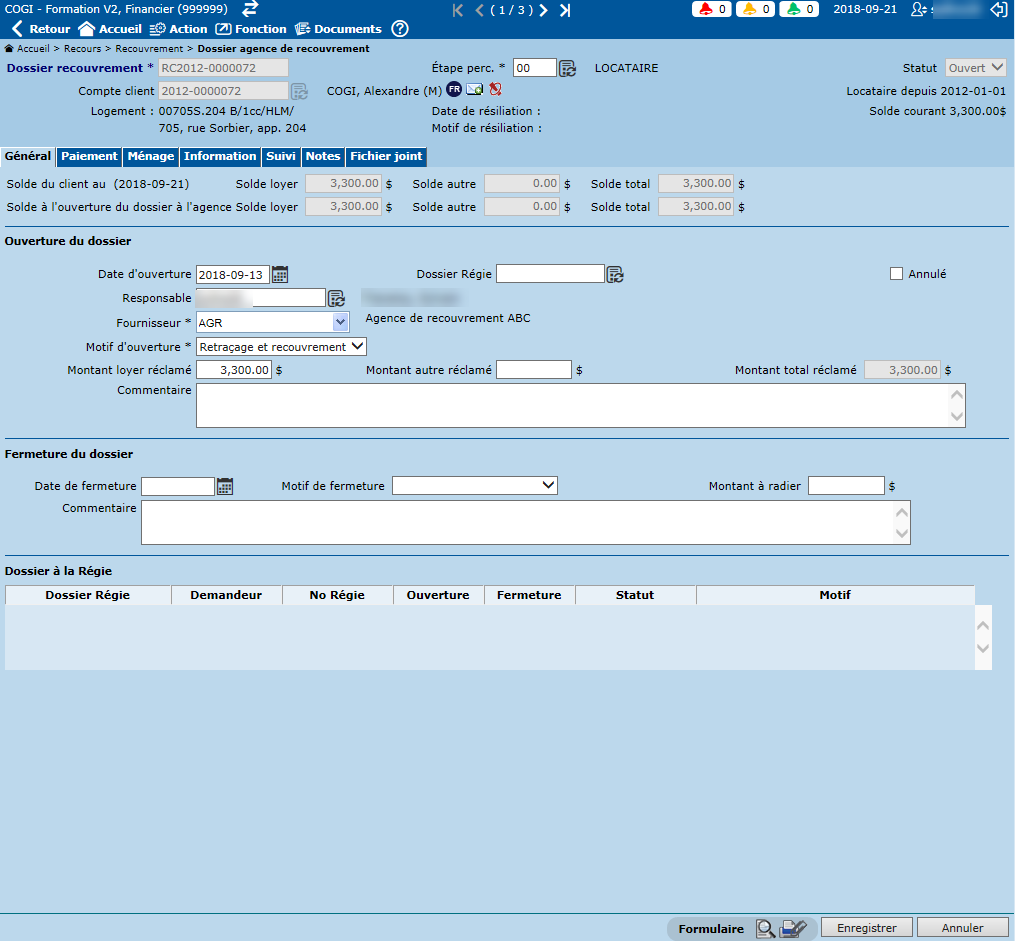Image resolution: width=1015 pixels, height=941 pixels.
Task: Expand the Fournisseur AGR dropdown
Action: pyautogui.click(x=340, y=322)
